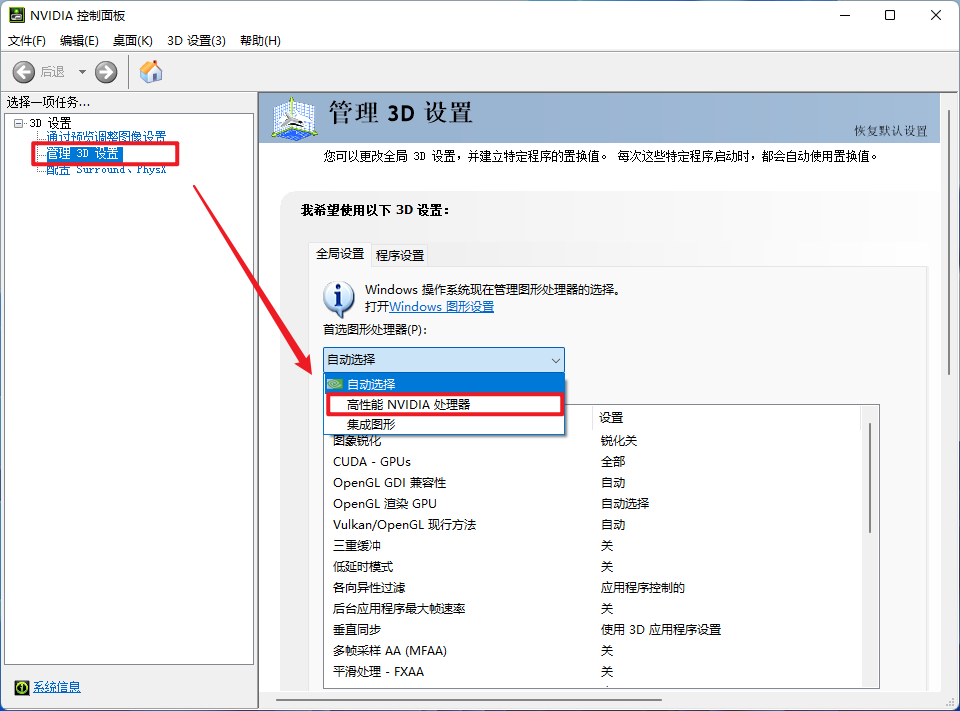Minimize the NVIDIA control panel window

(x=846, y=15)
